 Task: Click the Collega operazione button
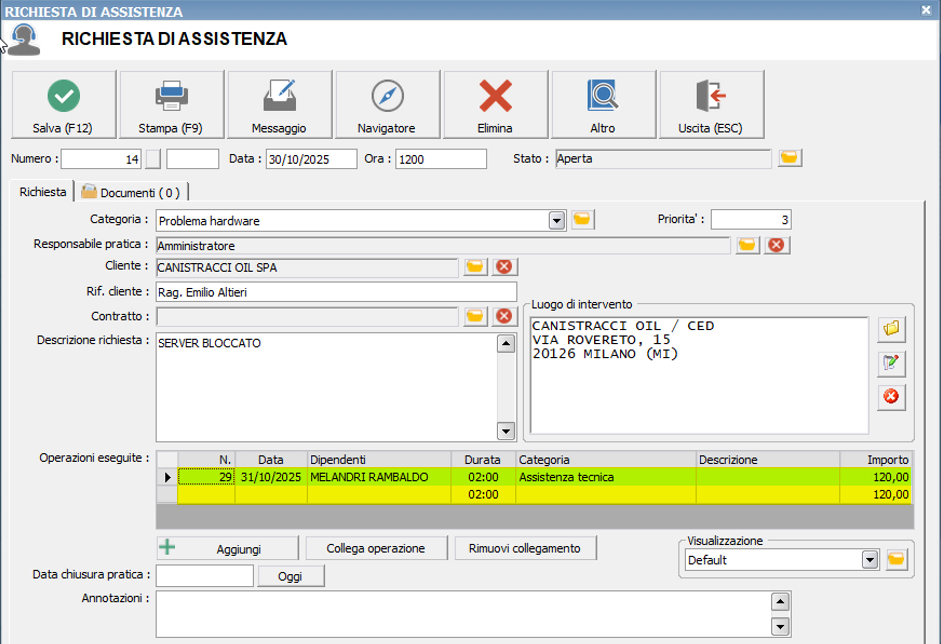coord(375,548)
